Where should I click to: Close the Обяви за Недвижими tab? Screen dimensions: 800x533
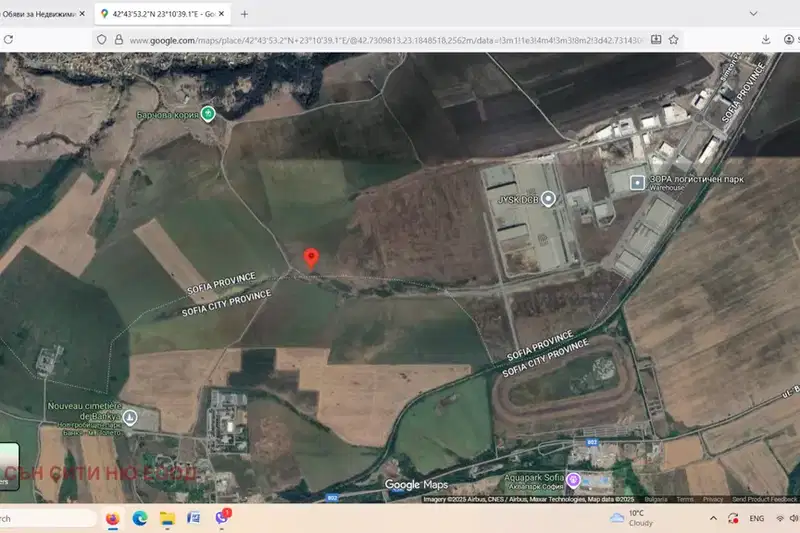pyautogui.click(x=82, y=14)
